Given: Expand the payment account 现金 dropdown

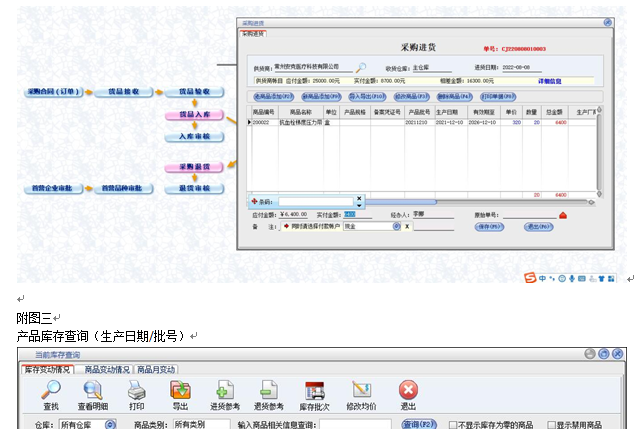Looking at the screenshot, I should (396, 227).
